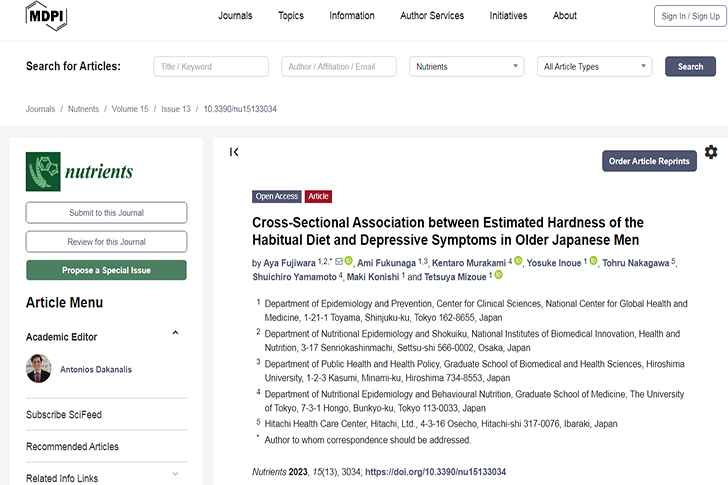Click the Open Access label
Image resolution: width=728 pixels, height=485 pixels.
(x=277, y=196)
